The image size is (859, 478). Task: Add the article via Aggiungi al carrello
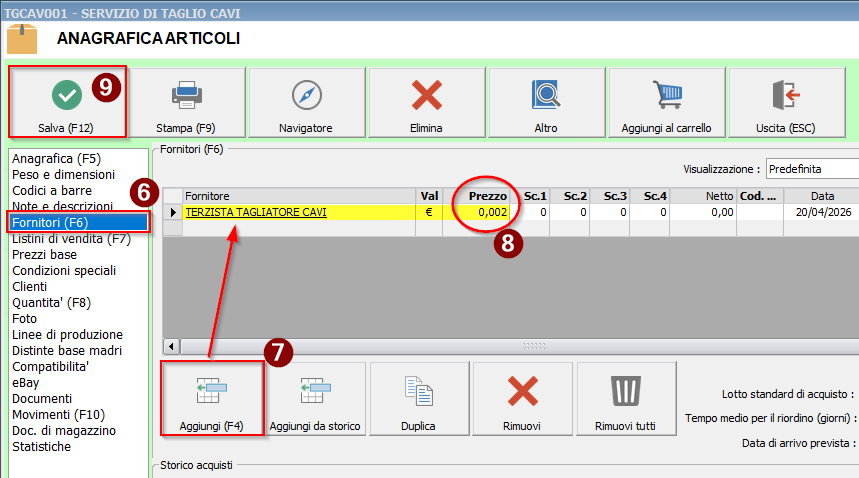tap(666, 102)
